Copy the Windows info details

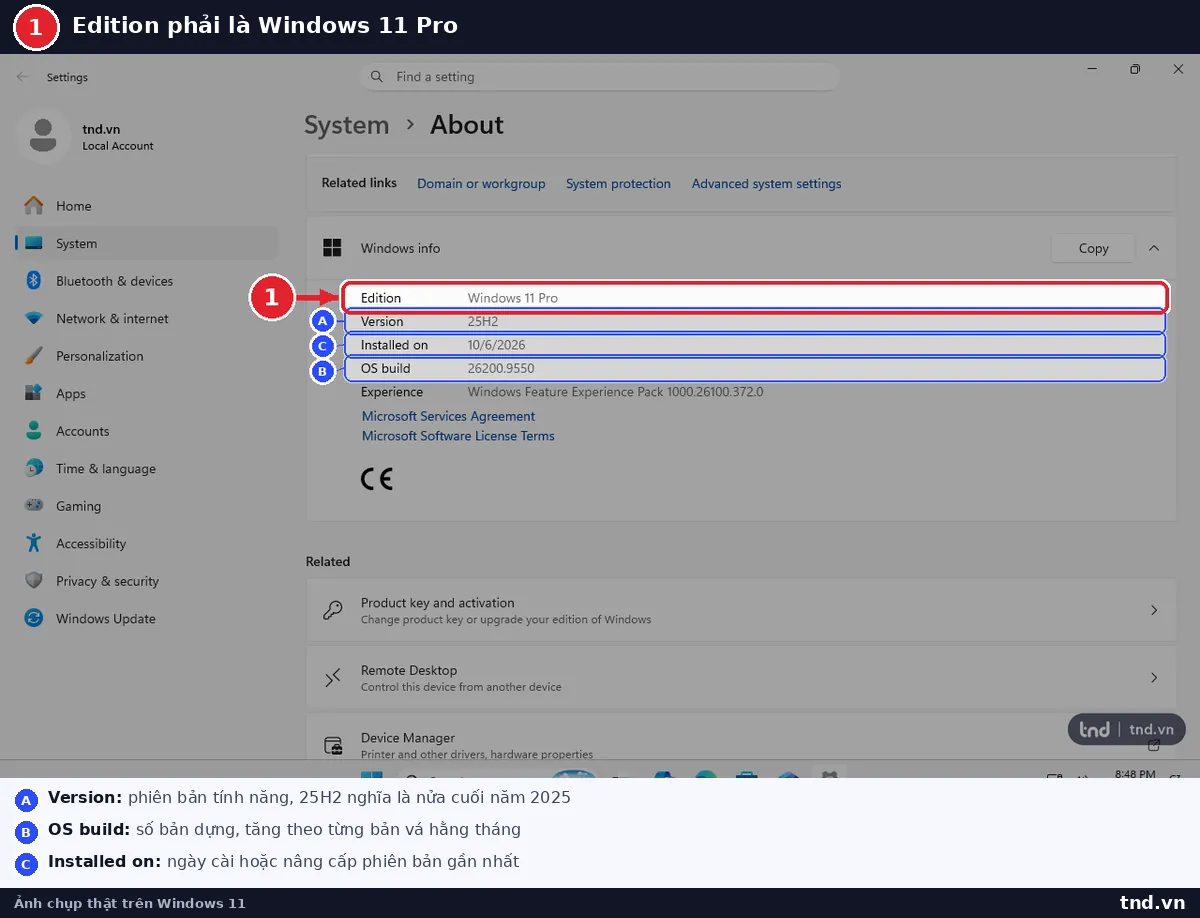(x=1093, y=248)
